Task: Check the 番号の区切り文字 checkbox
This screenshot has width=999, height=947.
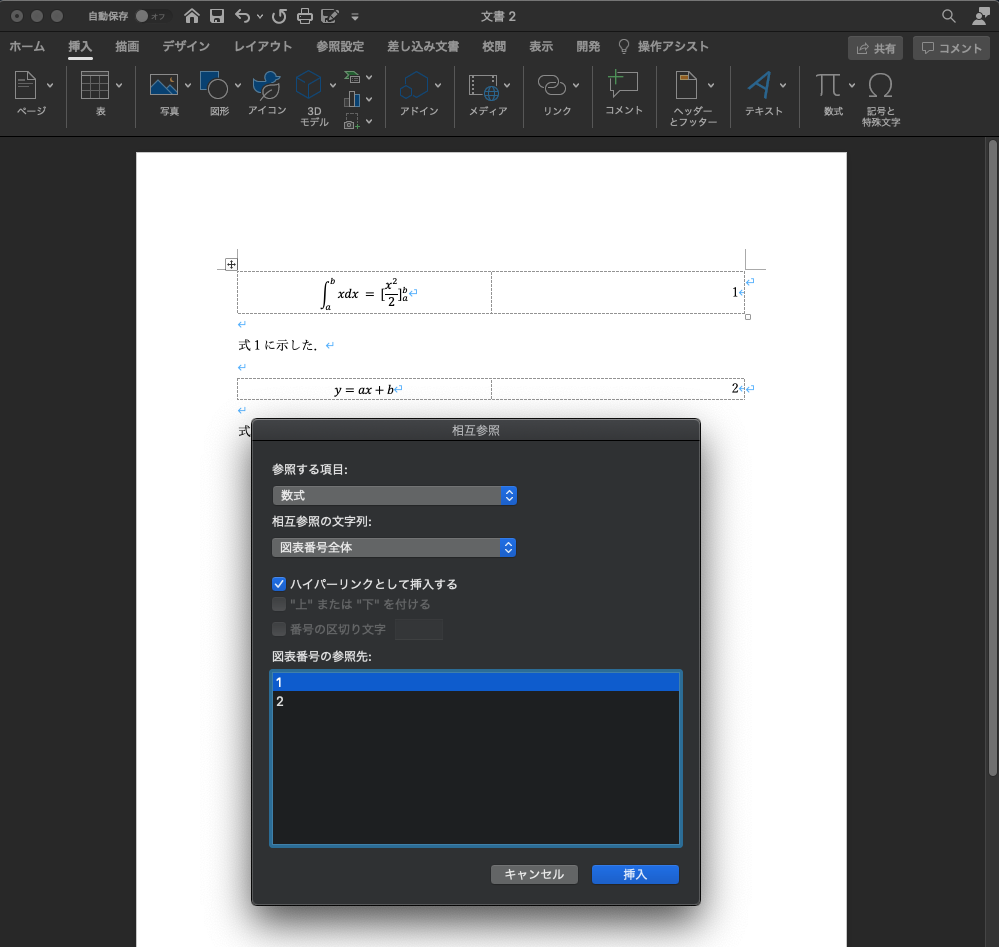Action: [279, 629]
